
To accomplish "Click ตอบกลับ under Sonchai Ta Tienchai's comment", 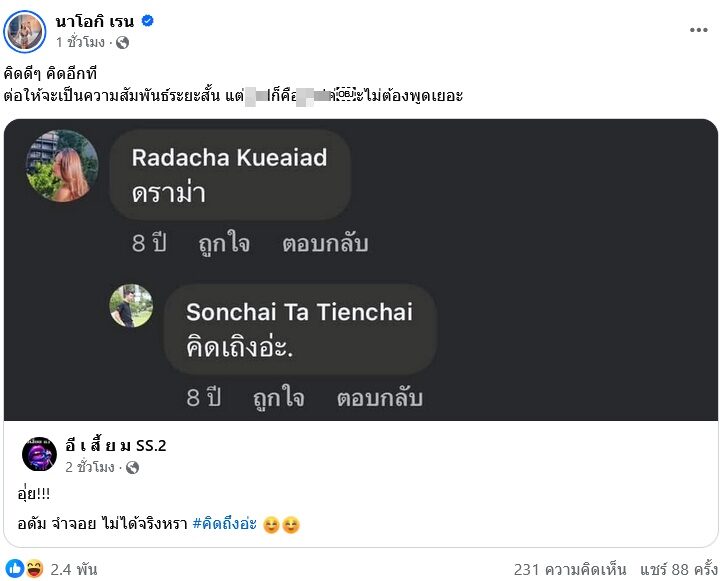I will point(379,398).
